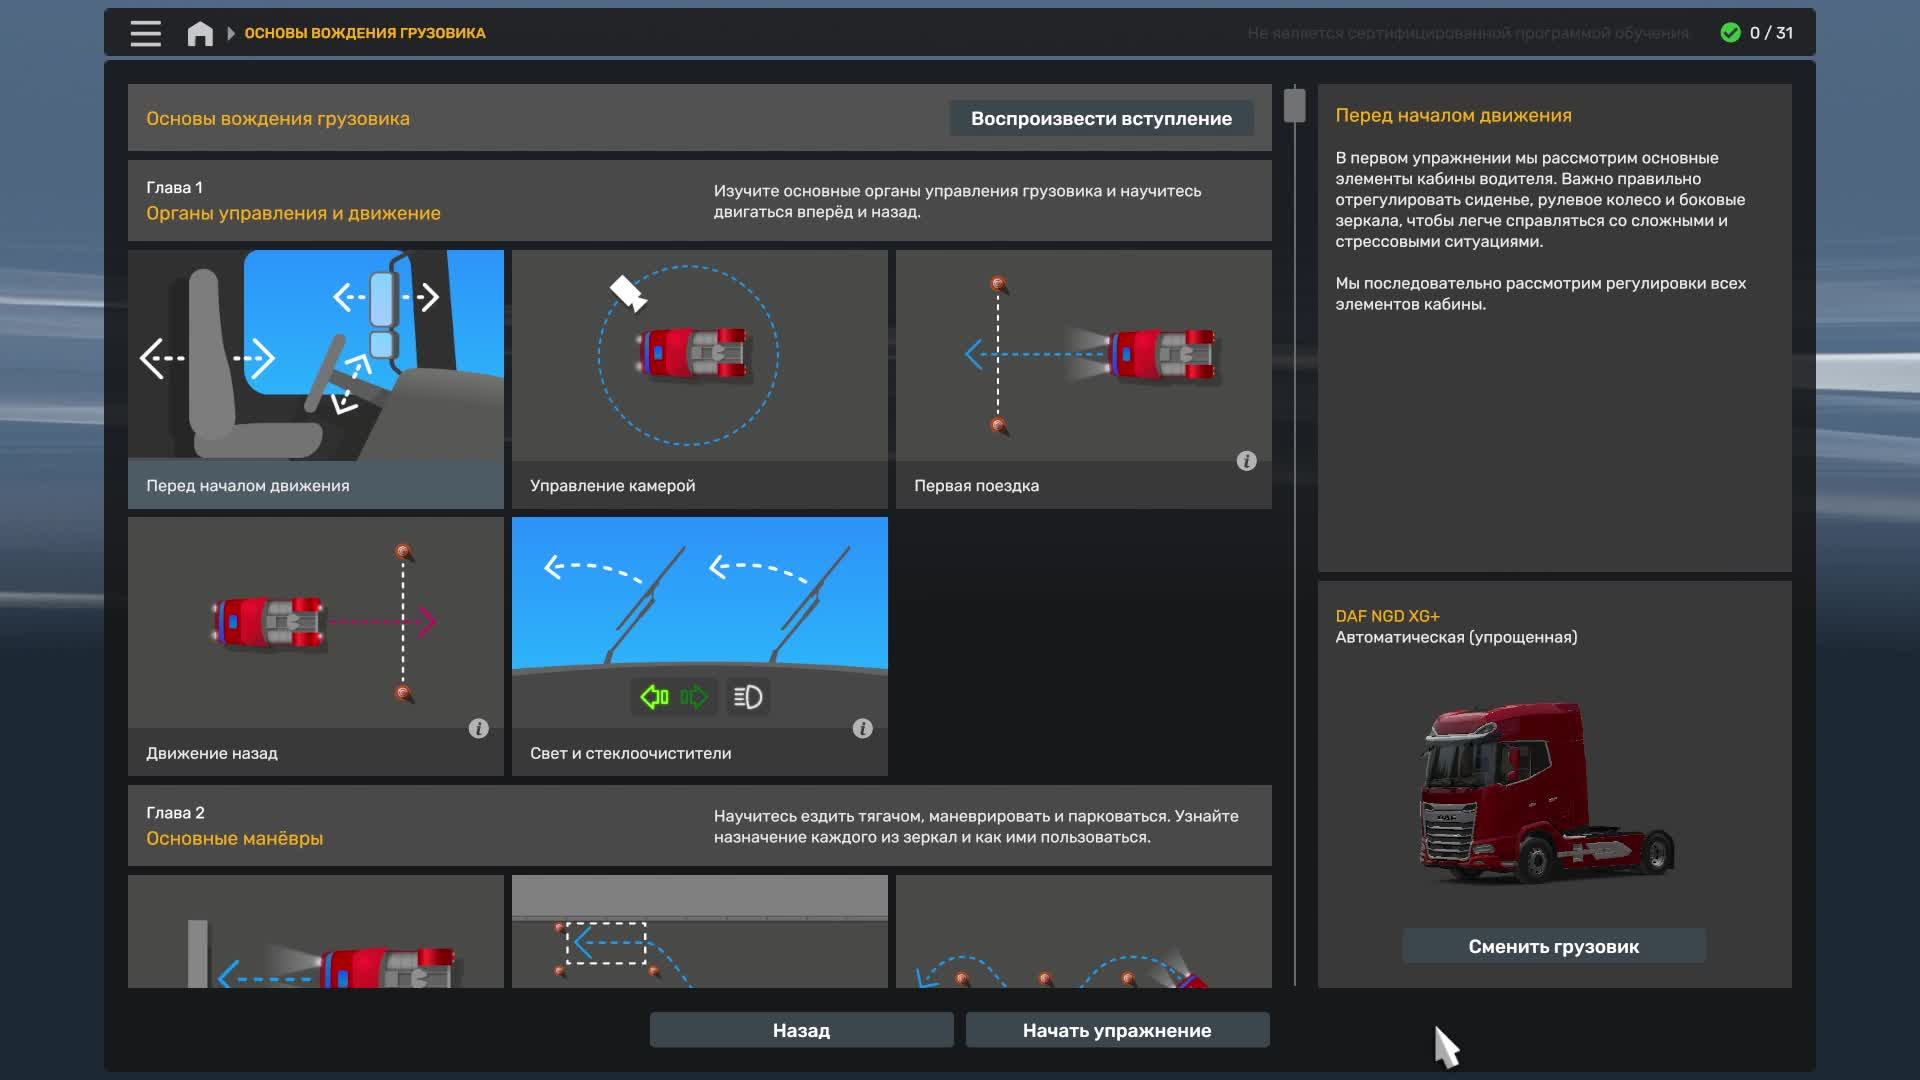Open the hamburger menu icon
Viewport: 1920px width, 1080px height.
tap(145, 33)
